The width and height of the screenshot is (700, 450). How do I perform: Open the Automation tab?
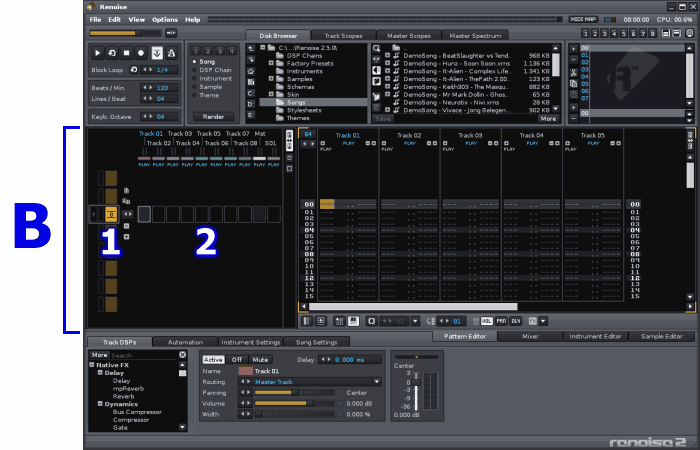point(185,342)
